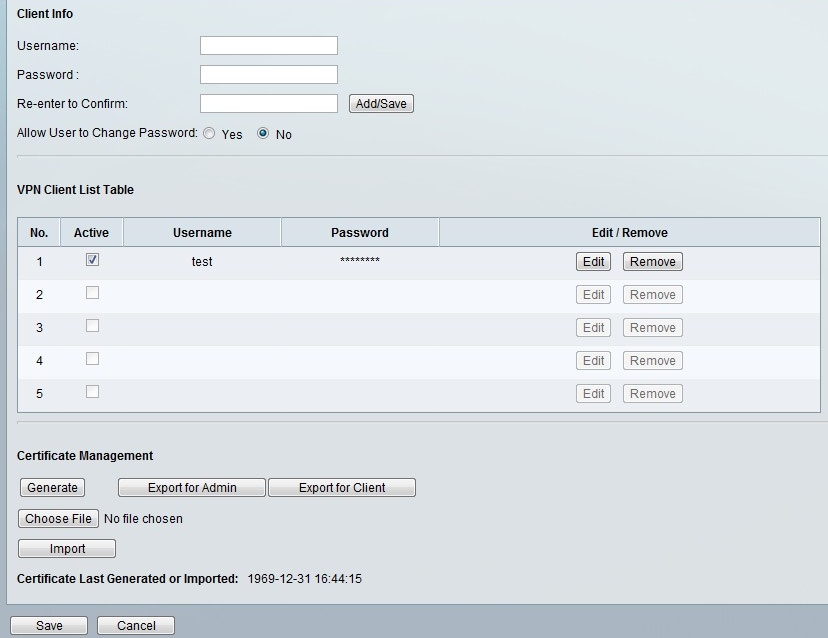Click Remove button in row 5
This screenshot has width=828, height=638.
tap(653, 394)
